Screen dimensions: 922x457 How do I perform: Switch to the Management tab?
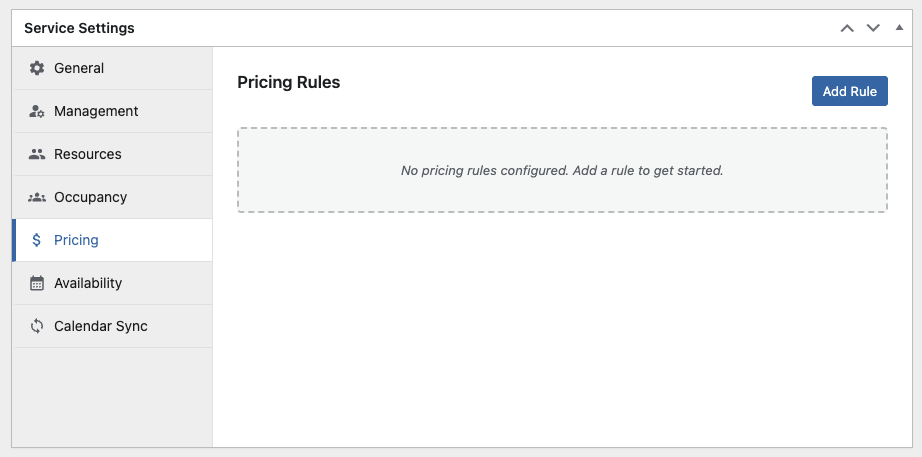click(x=96, y=111)
